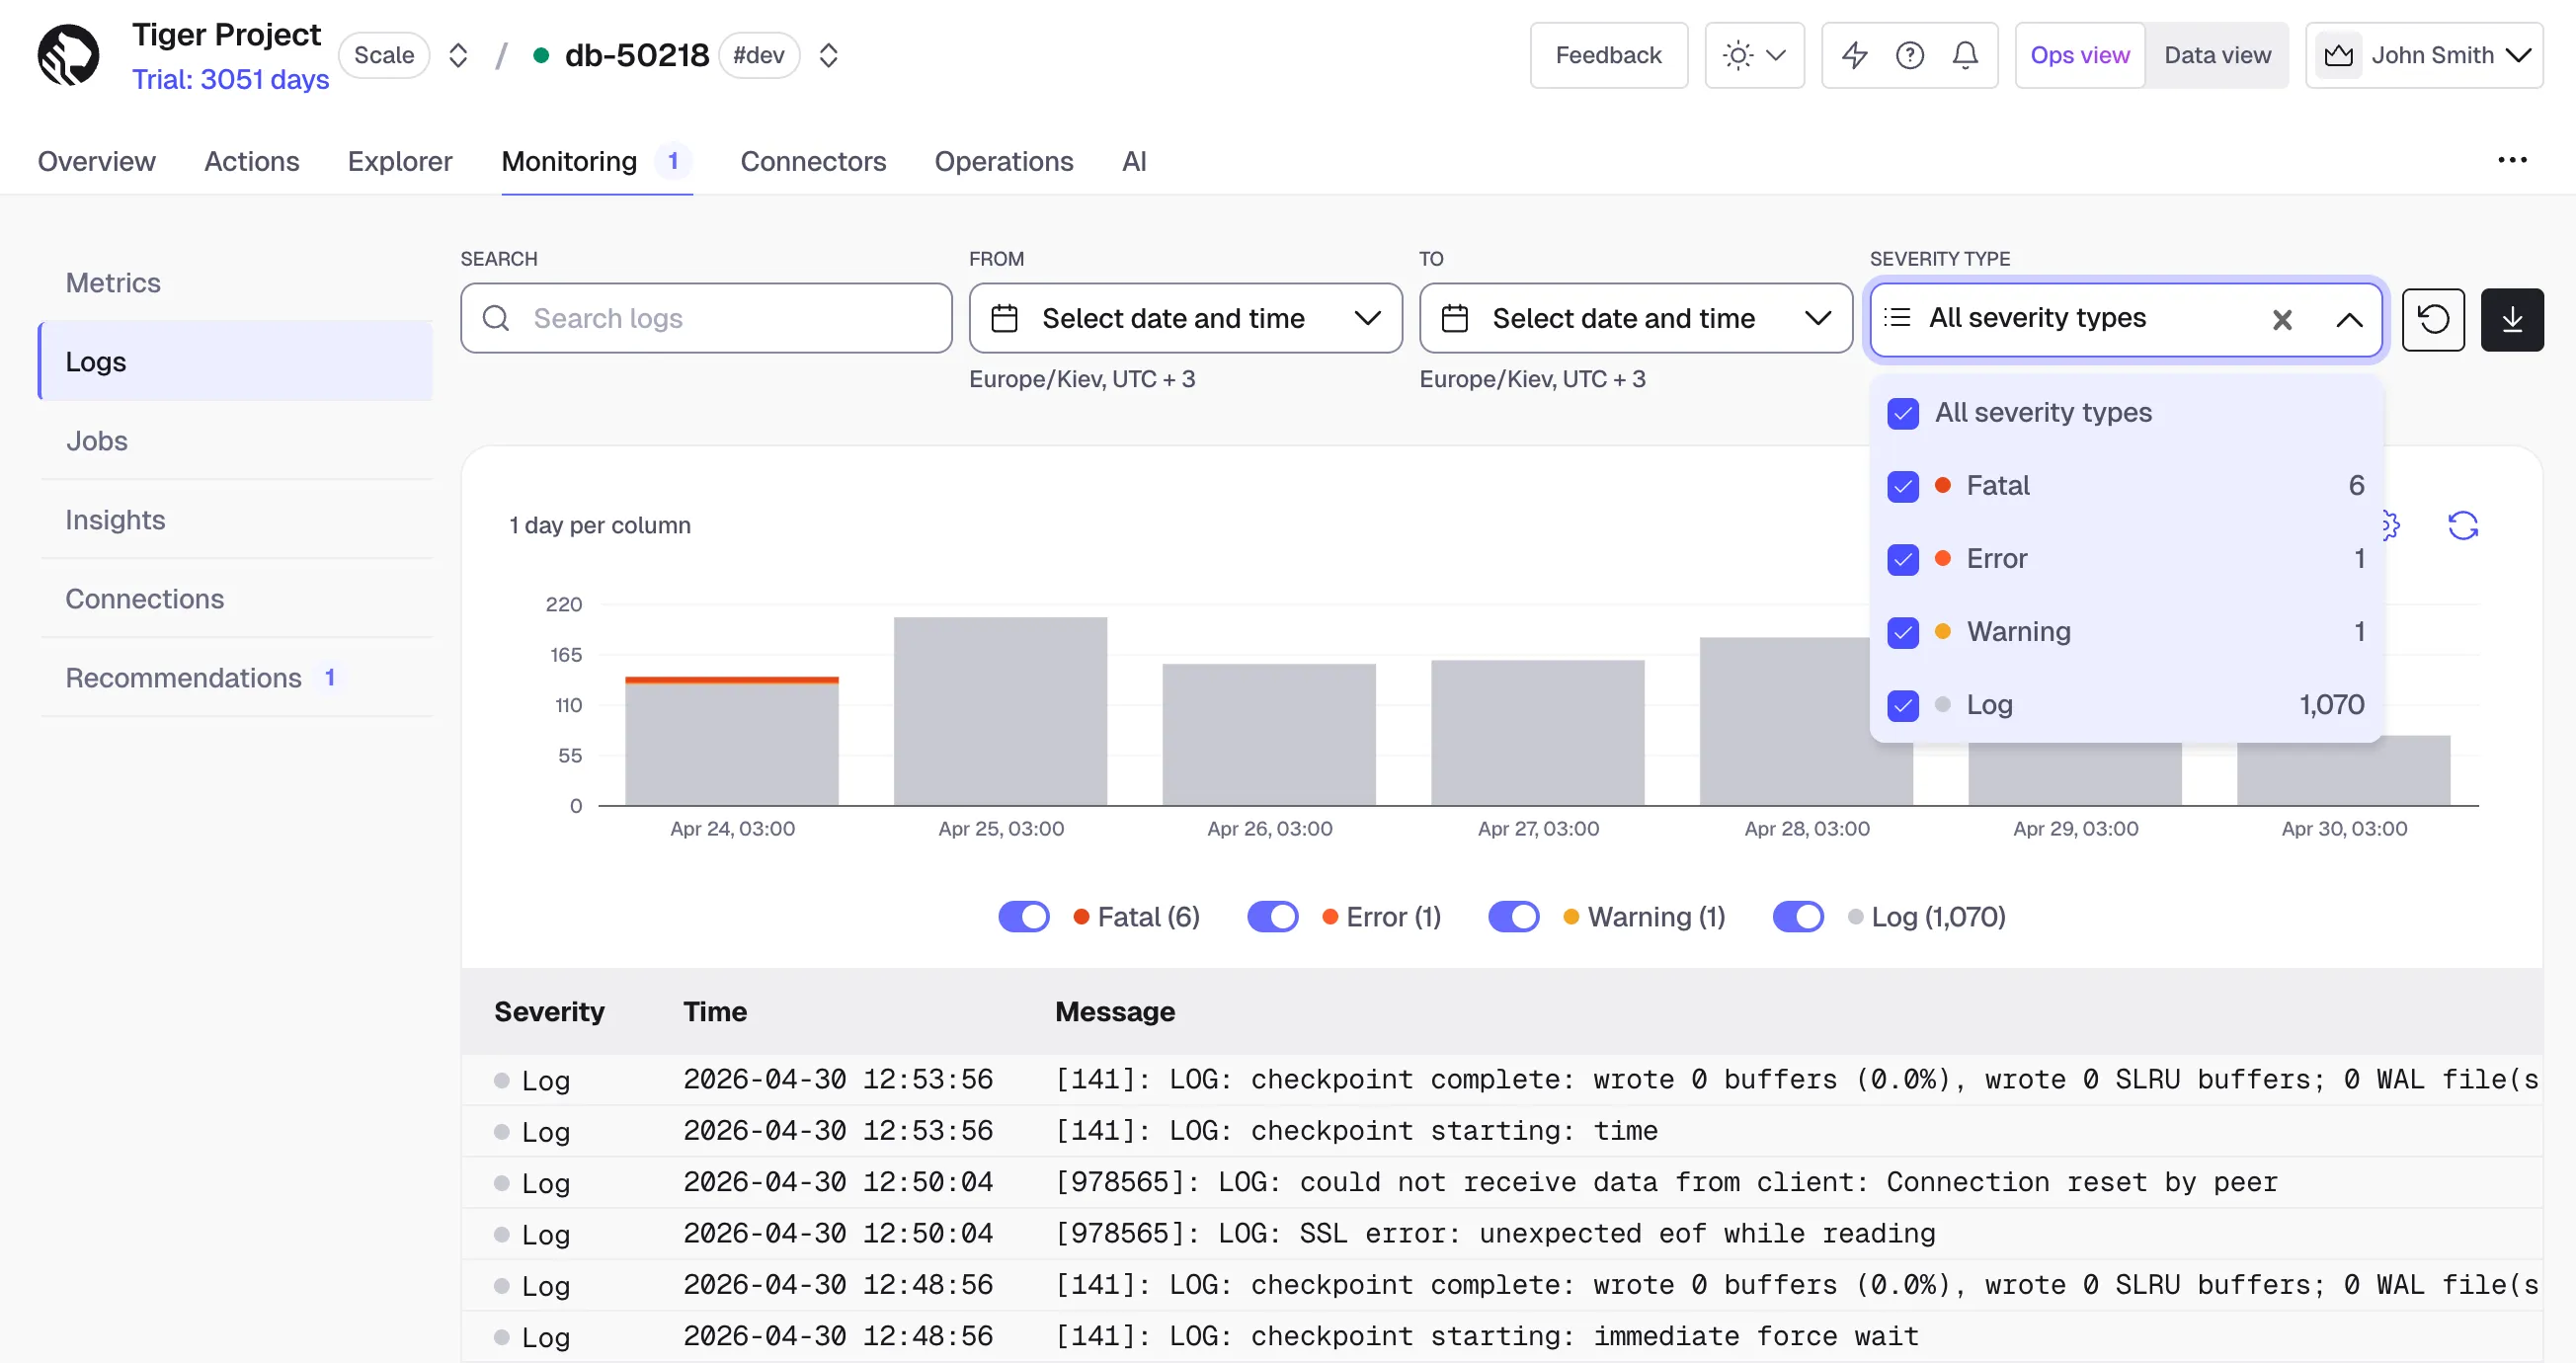Screen dimensions: 2576x1363
Task: Click the list icon in severity type field
Action: pos(1896,318)
